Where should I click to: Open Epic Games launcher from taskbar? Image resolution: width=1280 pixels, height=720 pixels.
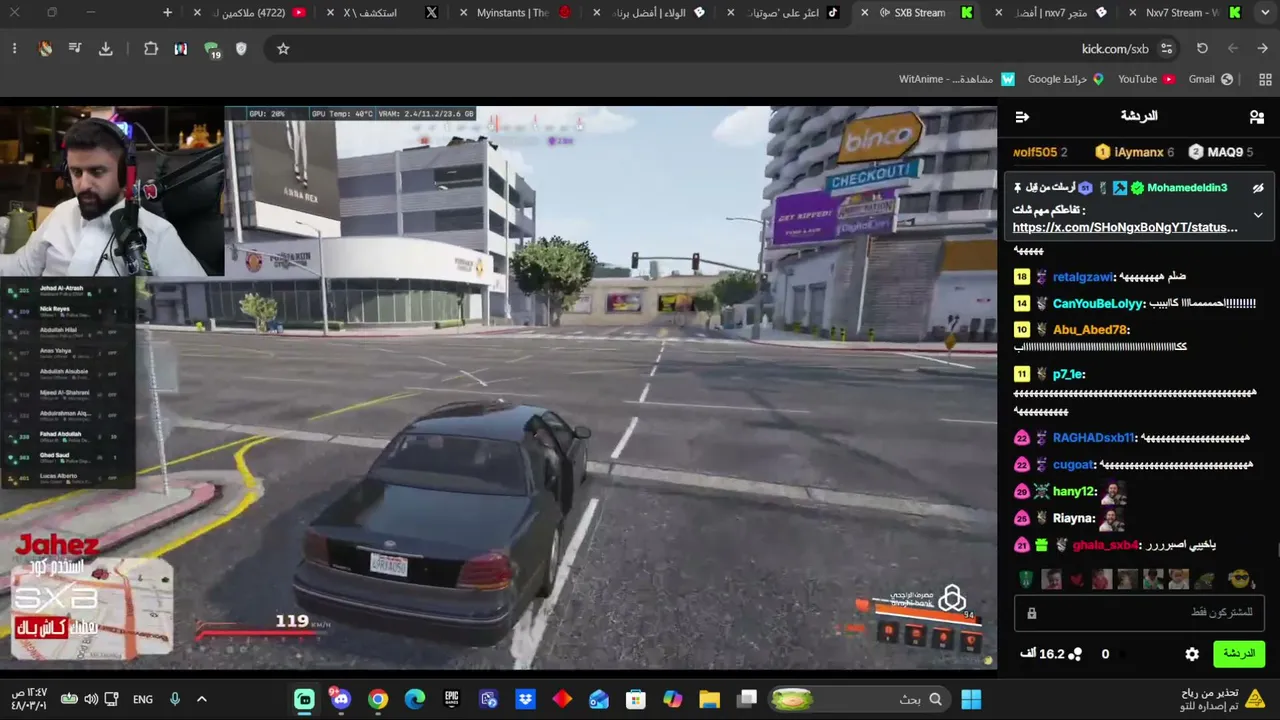click(452, 699)
